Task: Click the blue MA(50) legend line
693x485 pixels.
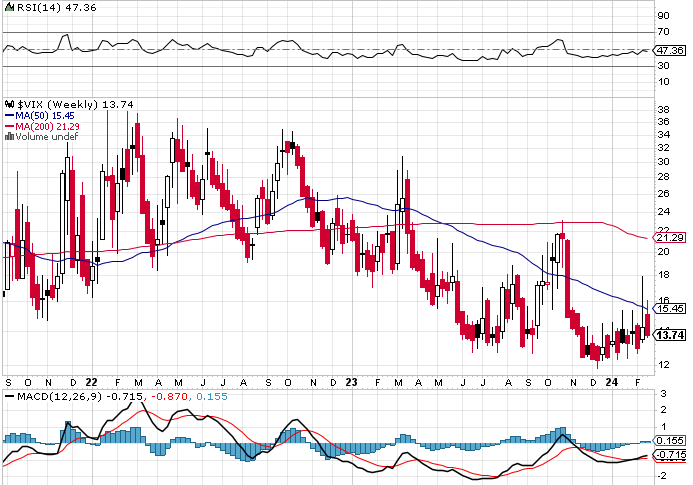Action: tap(9, 115)
